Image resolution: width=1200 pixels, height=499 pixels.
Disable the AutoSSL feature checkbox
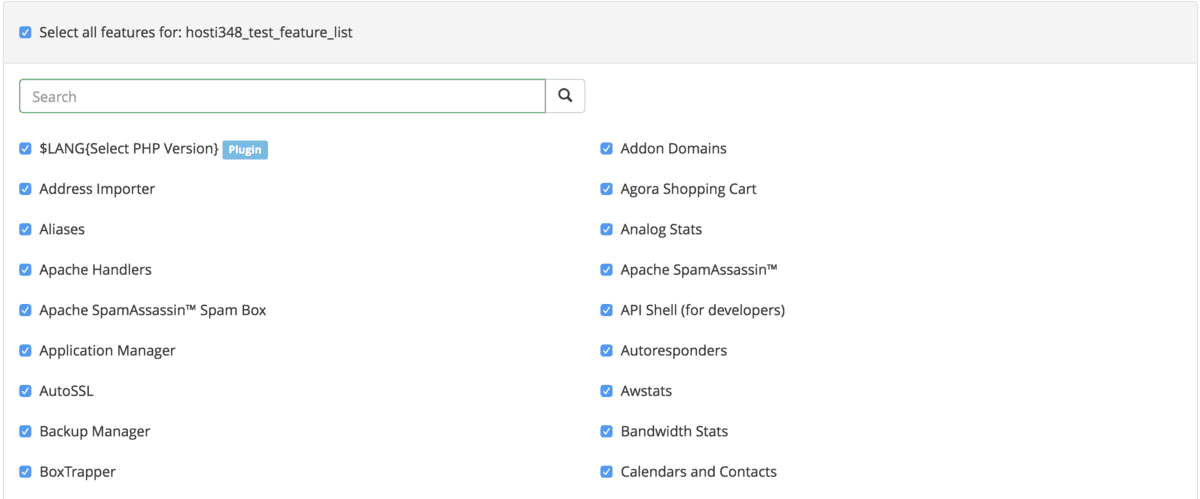point(26,391)
